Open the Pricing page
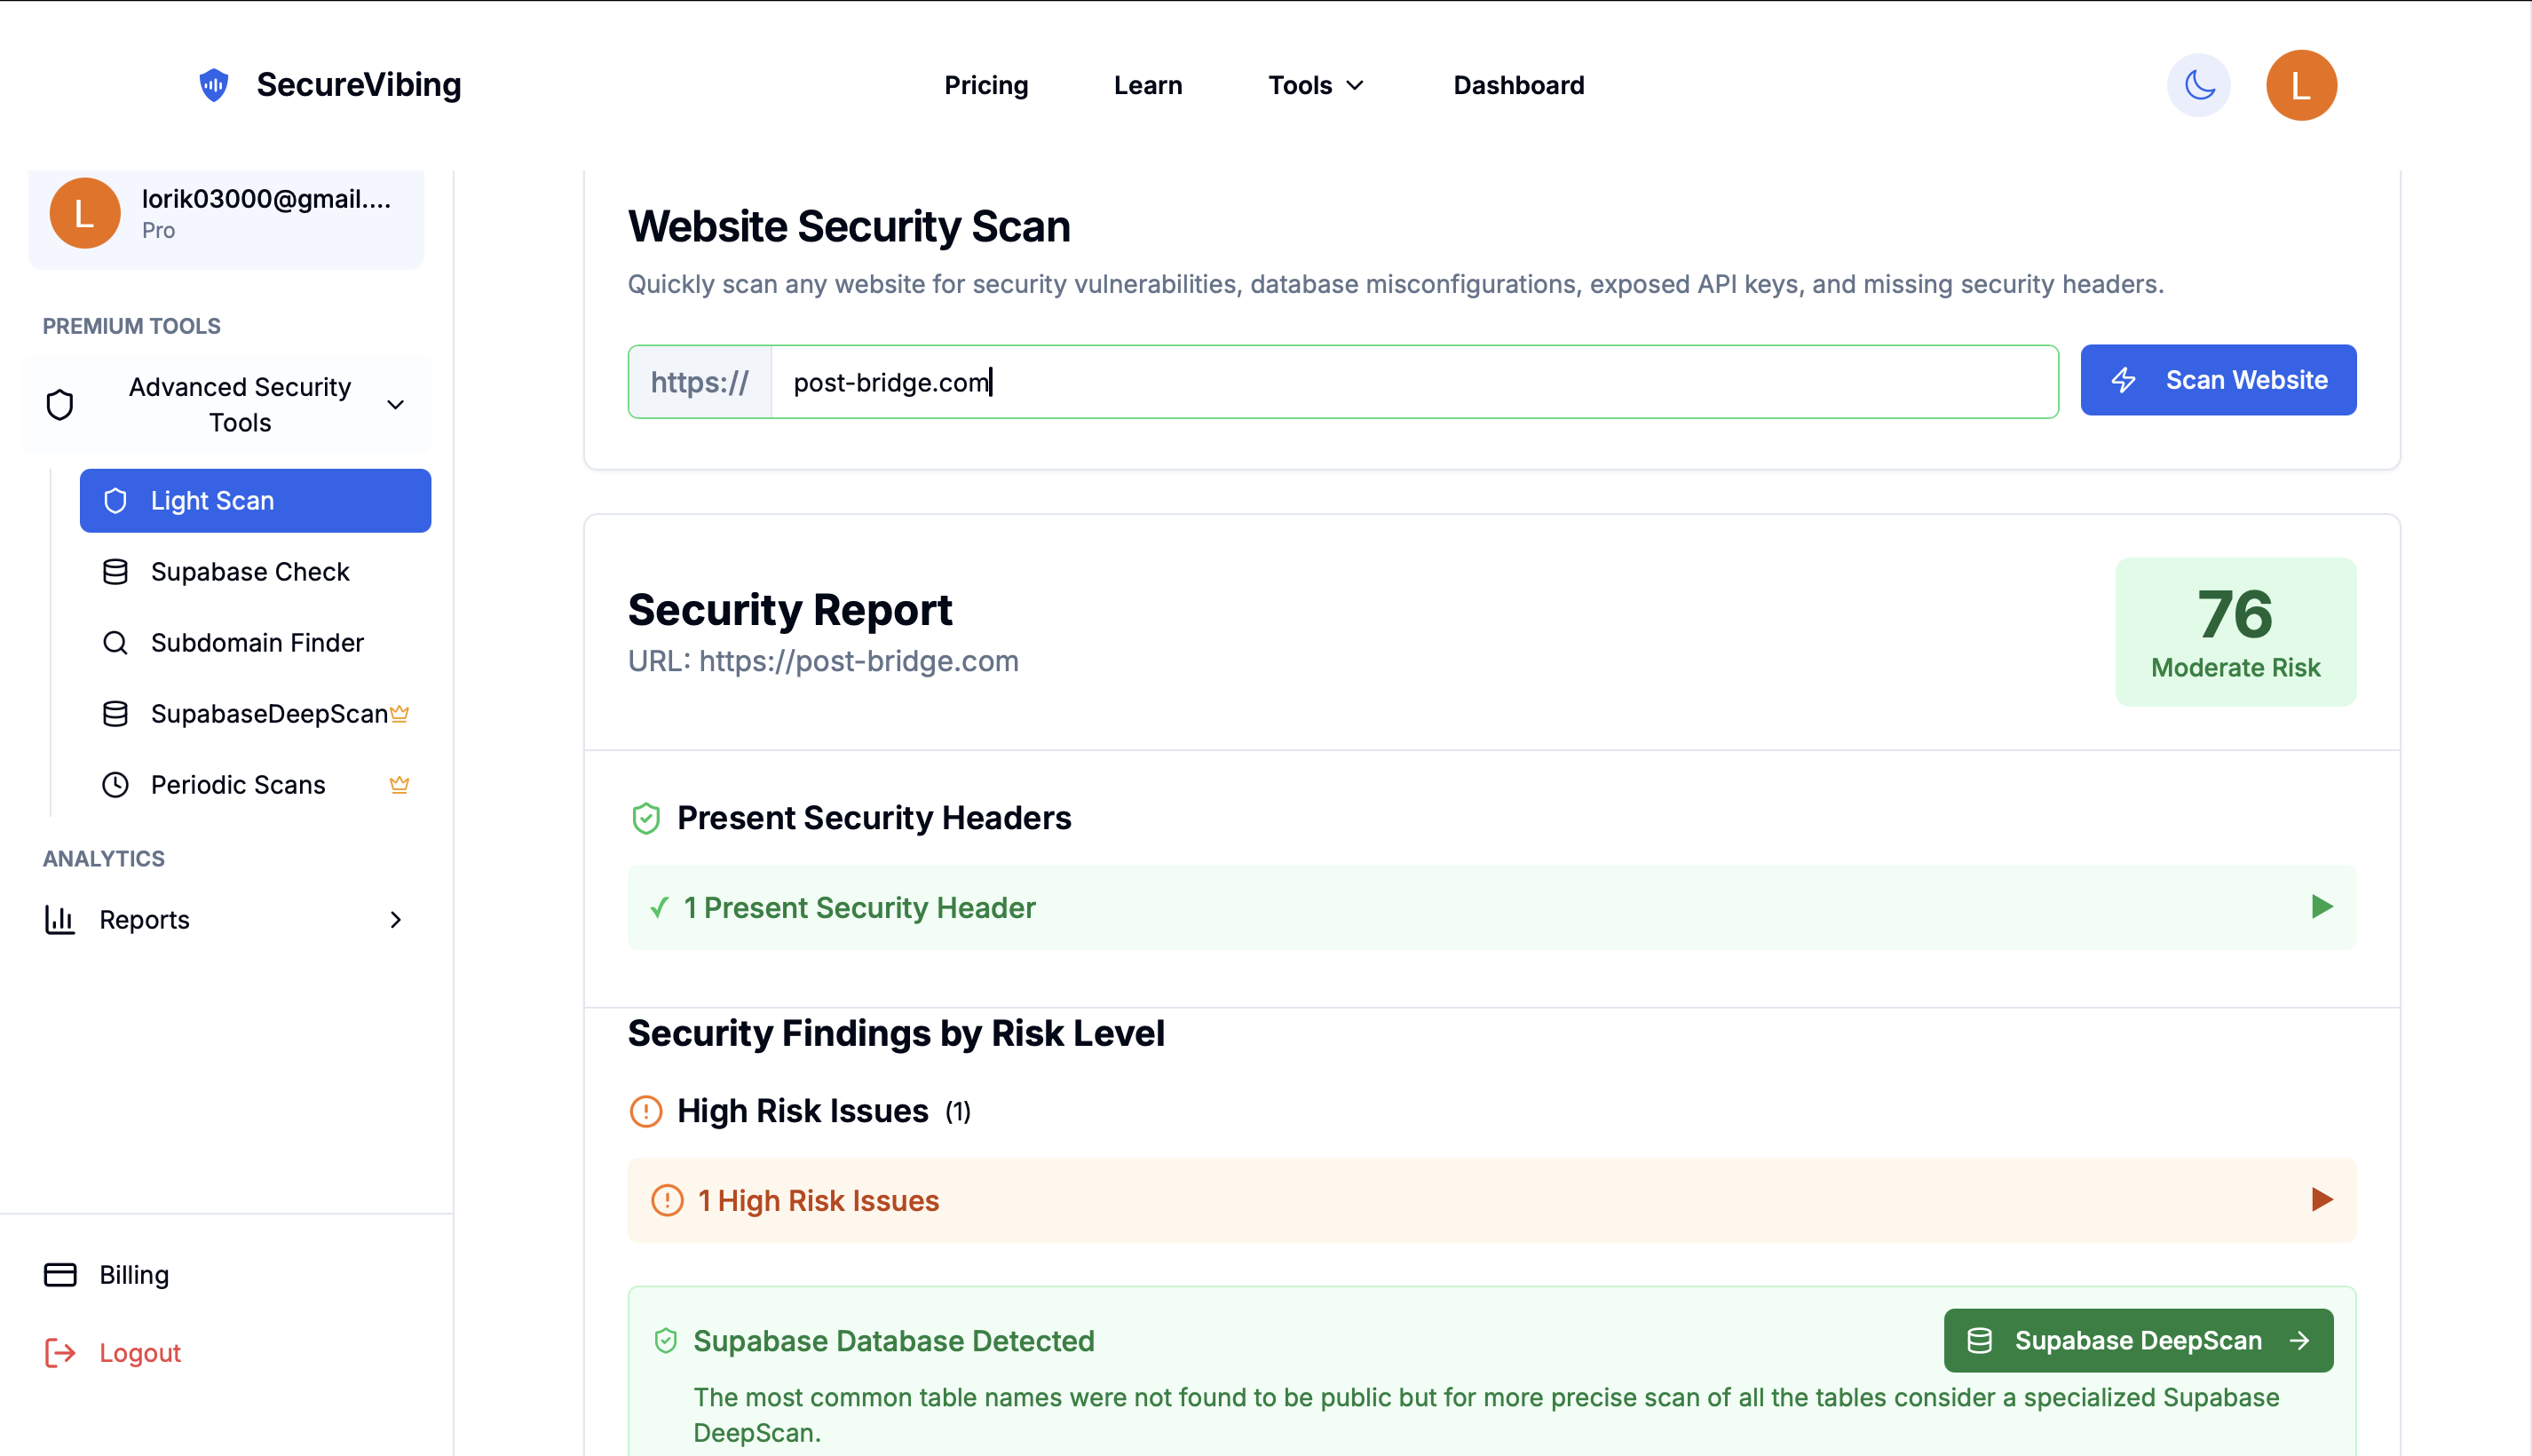 point(986,85)
